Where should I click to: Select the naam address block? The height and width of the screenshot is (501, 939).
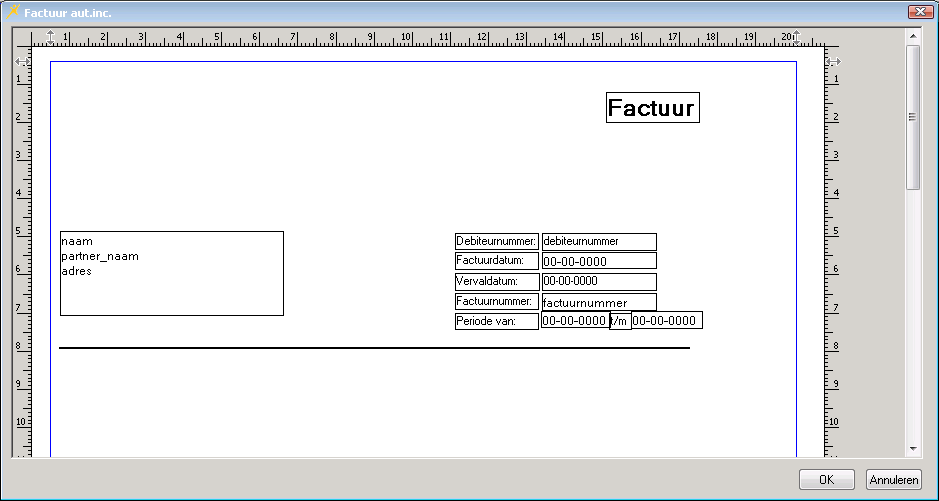[171, 273]
